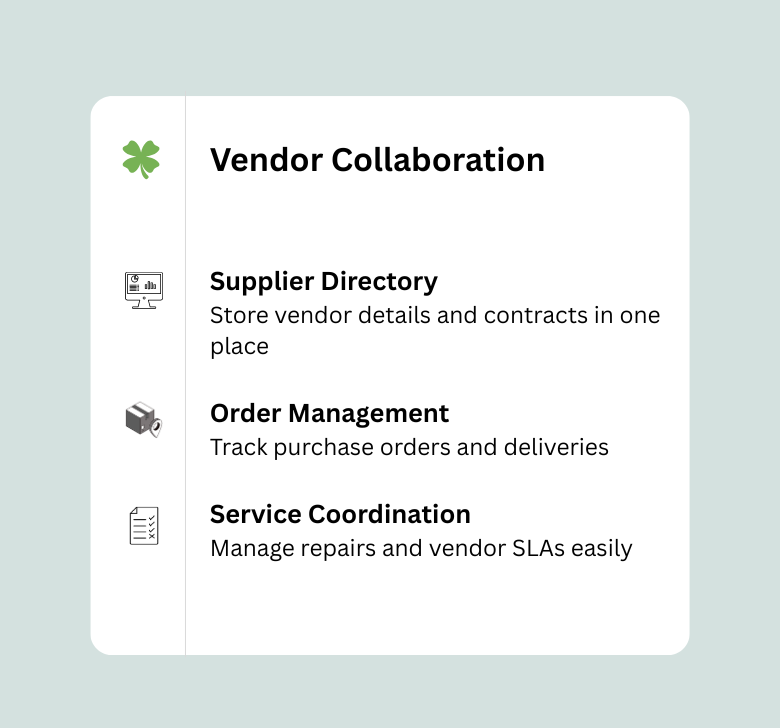Click the word "place" under Supplier Directory
This screenshot has height=728, width=780.
pyautogui.click(x=239, y=347)
